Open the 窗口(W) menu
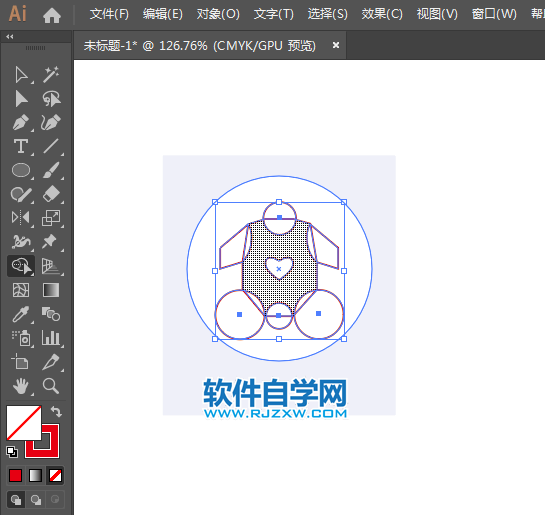Viewport: 545px width, 515px height. (494, 14)
